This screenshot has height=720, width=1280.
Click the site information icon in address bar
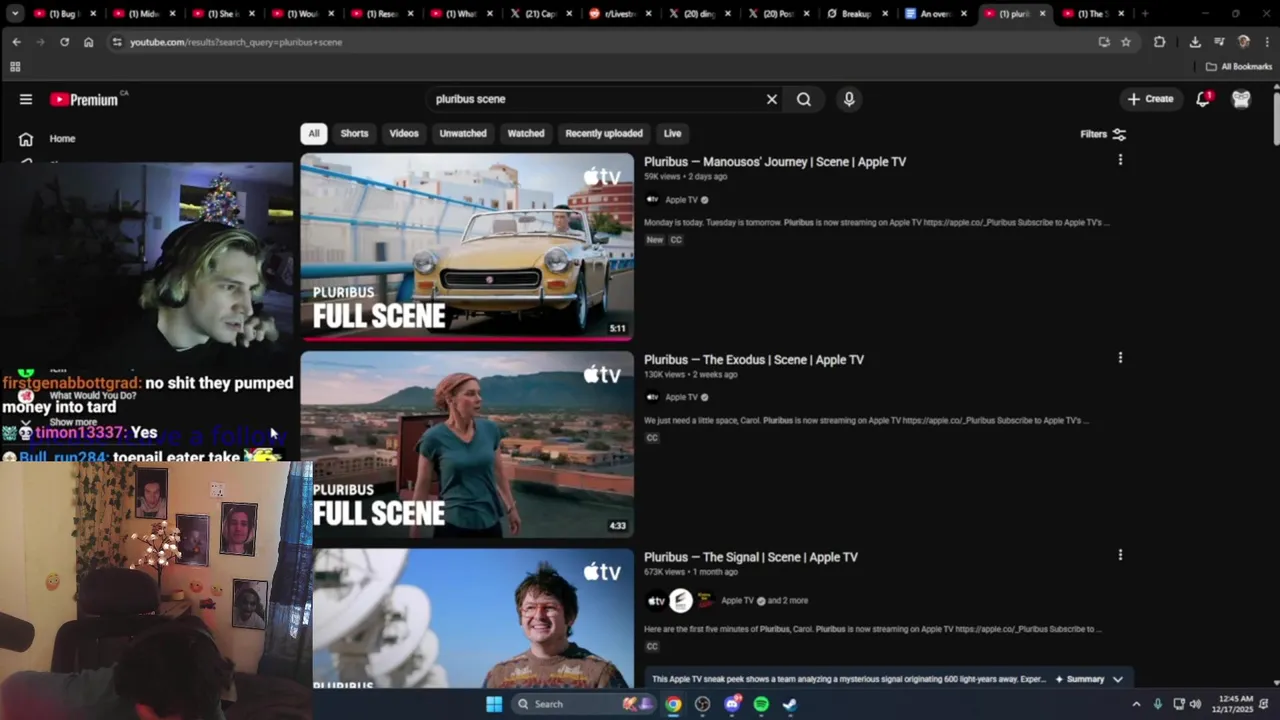(x=117, y=42)
